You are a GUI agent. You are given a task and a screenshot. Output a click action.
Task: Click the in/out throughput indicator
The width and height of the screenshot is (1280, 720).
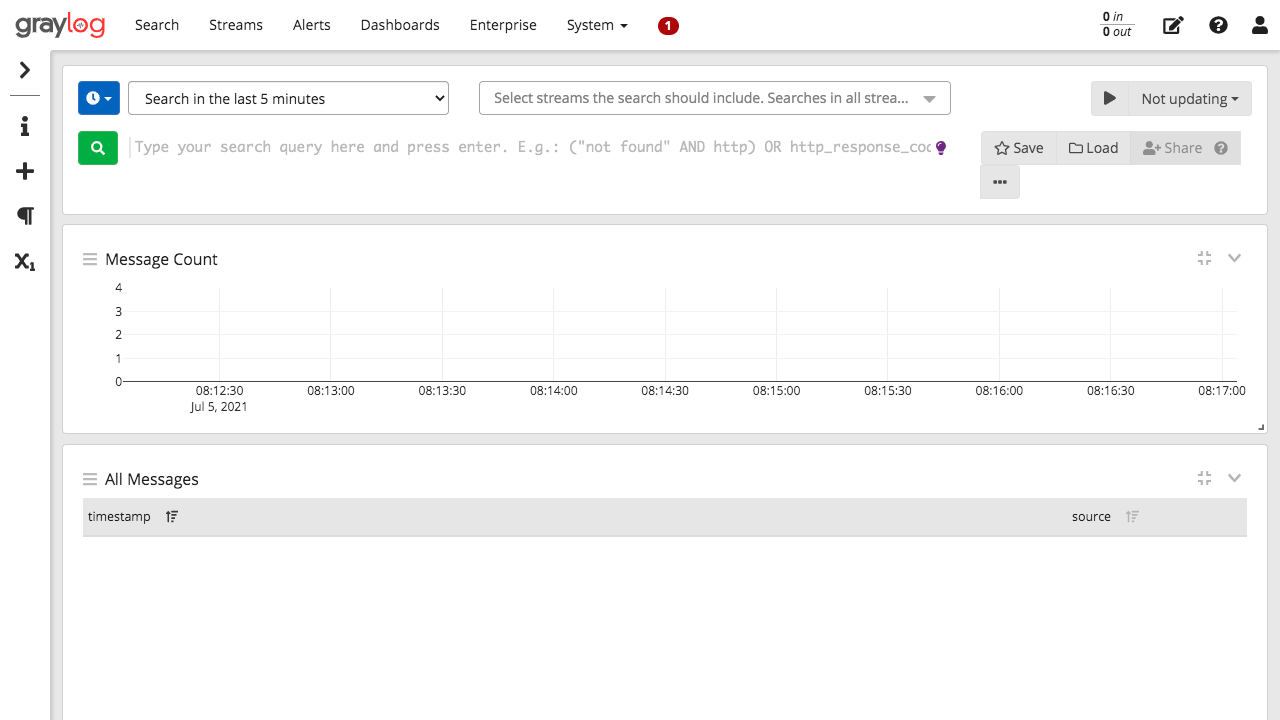[1117, 25]
